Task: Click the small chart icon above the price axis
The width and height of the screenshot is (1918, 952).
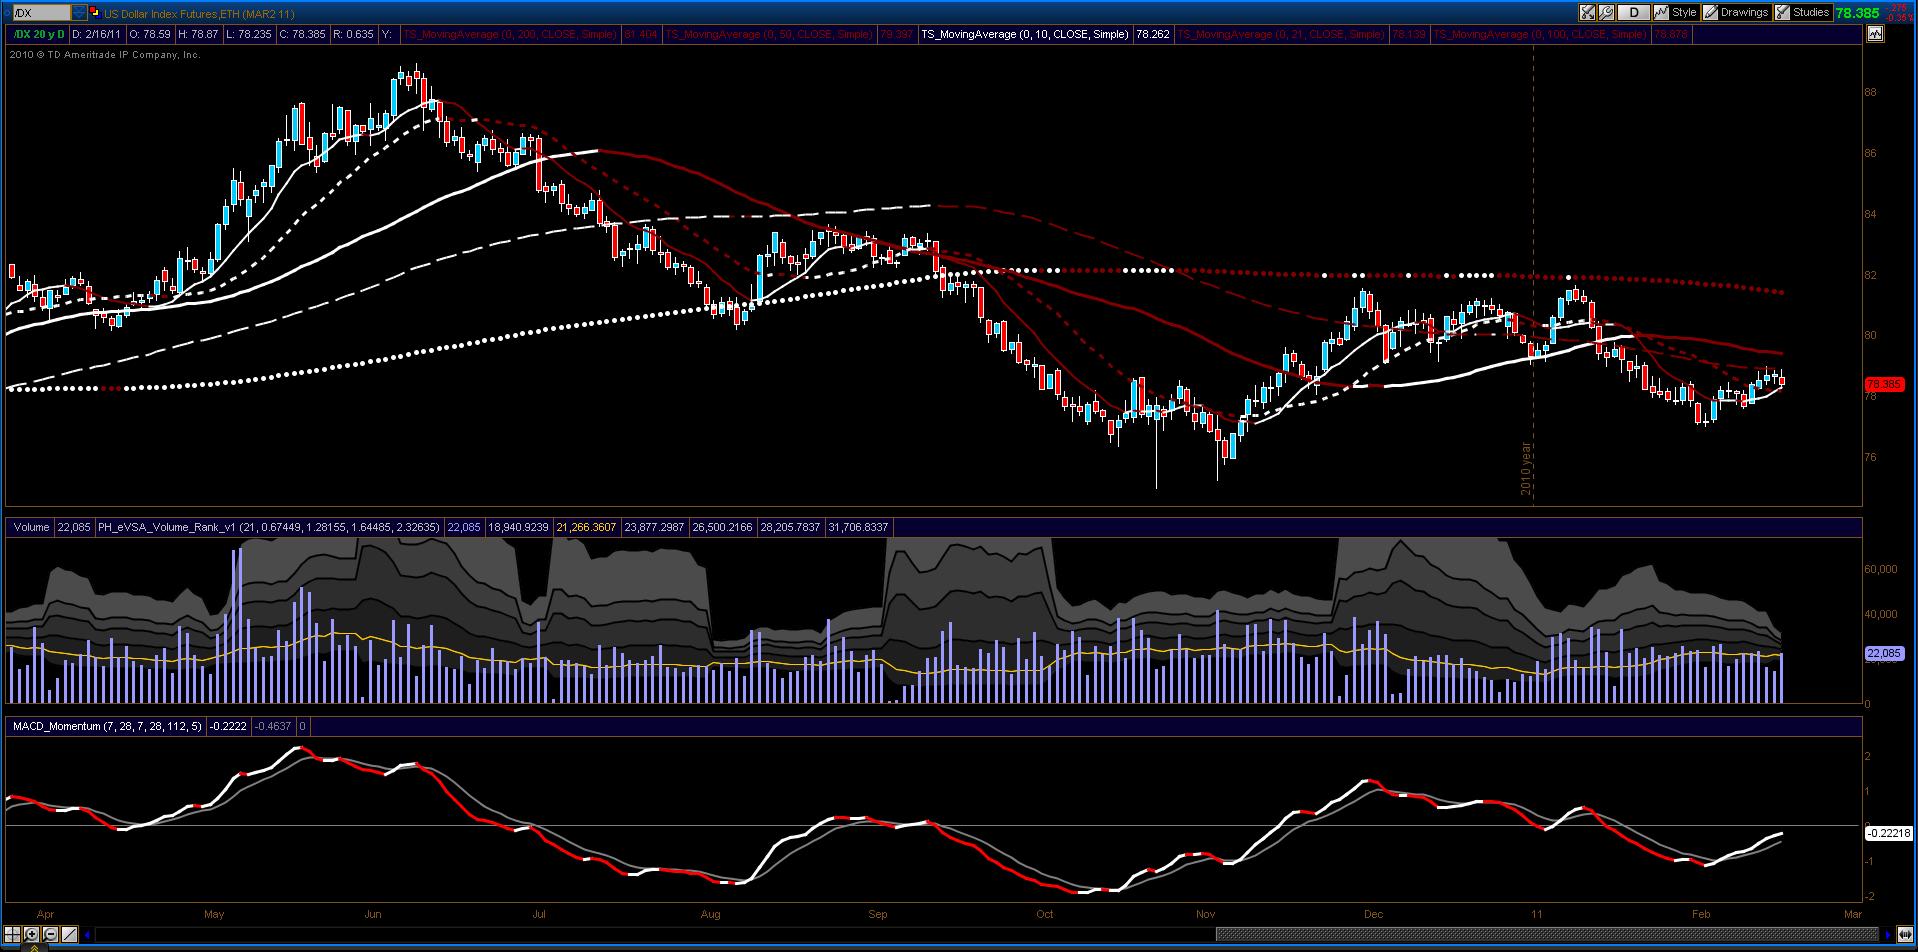Action: point(1873,34)
